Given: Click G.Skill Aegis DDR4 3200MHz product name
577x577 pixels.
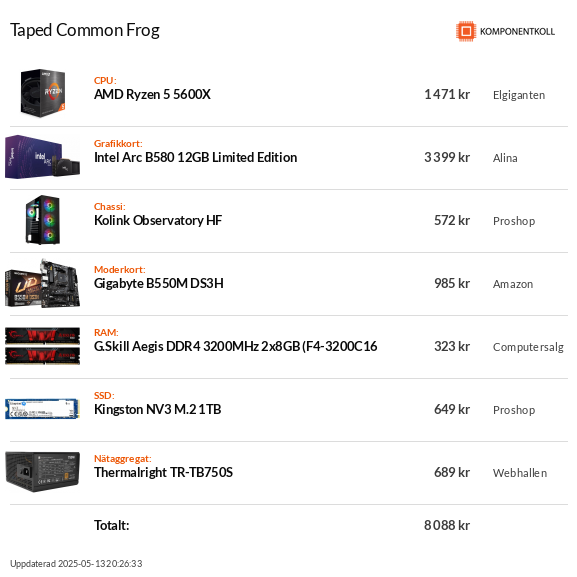Looking at the screenshot, I should pos(236,347).
